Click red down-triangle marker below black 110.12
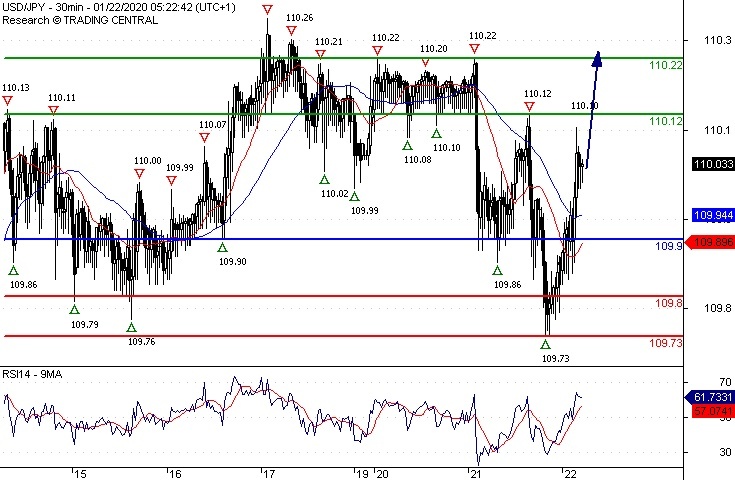This screenshot has width=735, height=480. 529,107
